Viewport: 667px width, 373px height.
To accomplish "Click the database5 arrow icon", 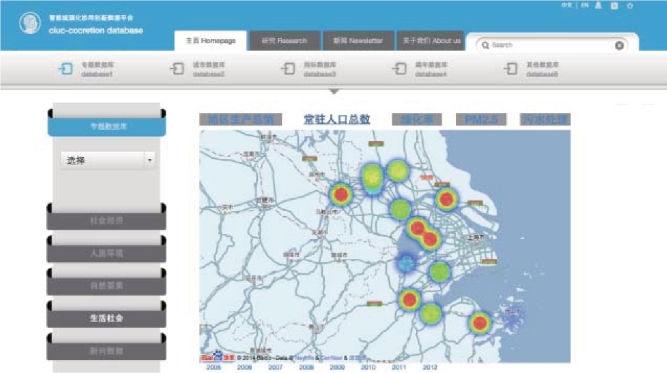I will [x=510, y=69].
